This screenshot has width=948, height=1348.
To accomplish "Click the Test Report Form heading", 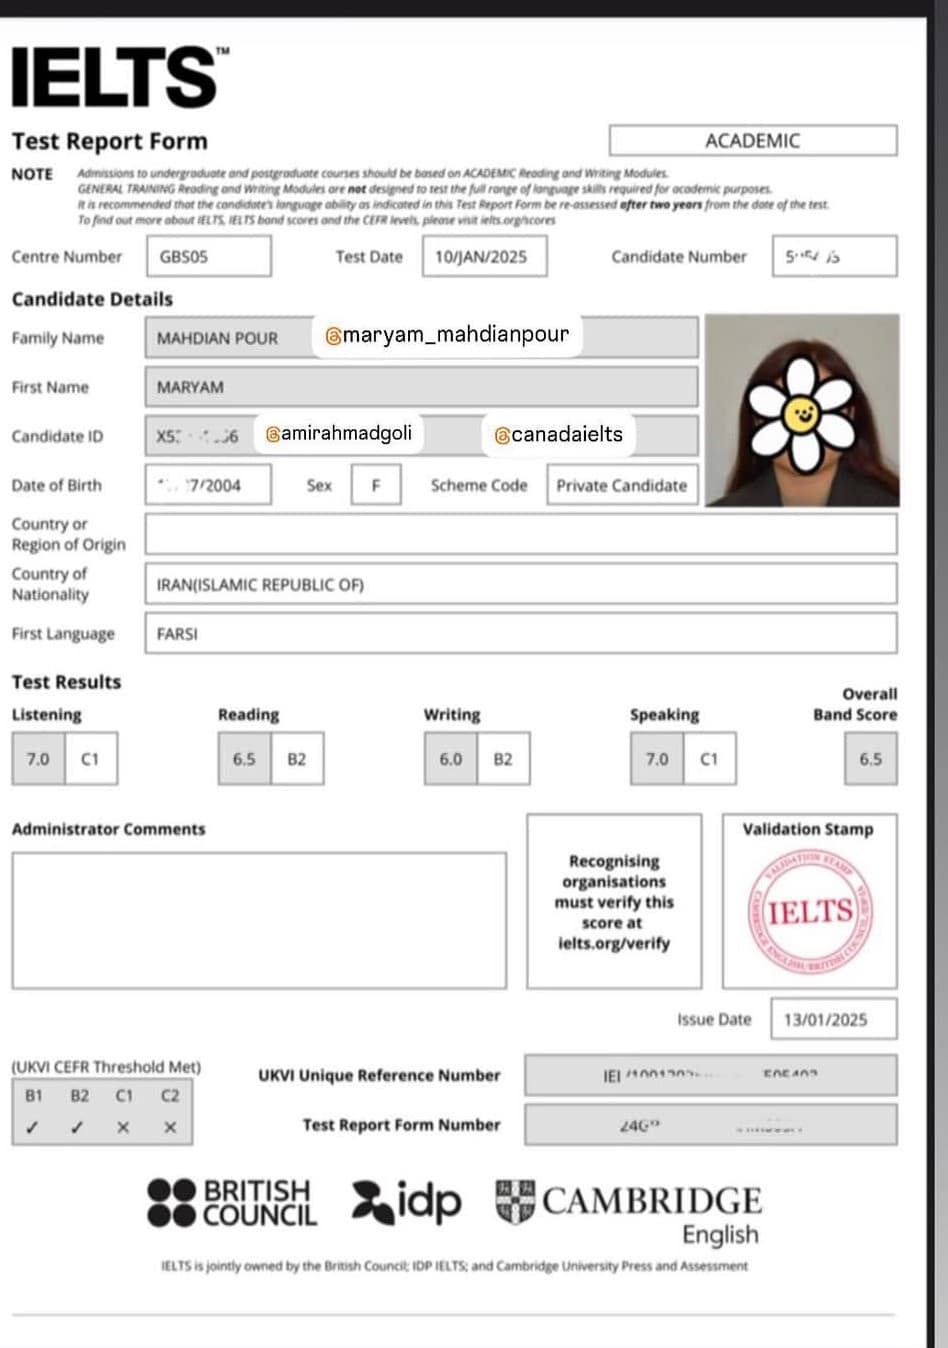I will pos(110,141).
